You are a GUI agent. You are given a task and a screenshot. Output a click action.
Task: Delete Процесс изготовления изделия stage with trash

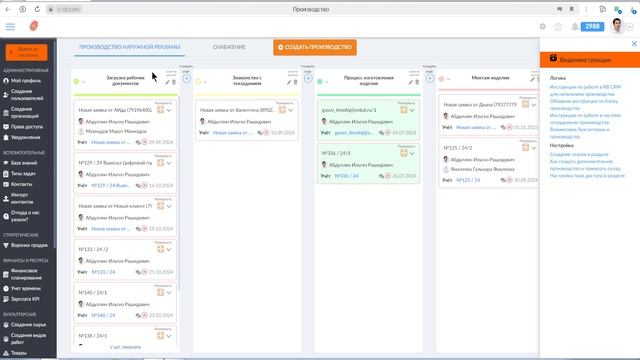point(417,82)
